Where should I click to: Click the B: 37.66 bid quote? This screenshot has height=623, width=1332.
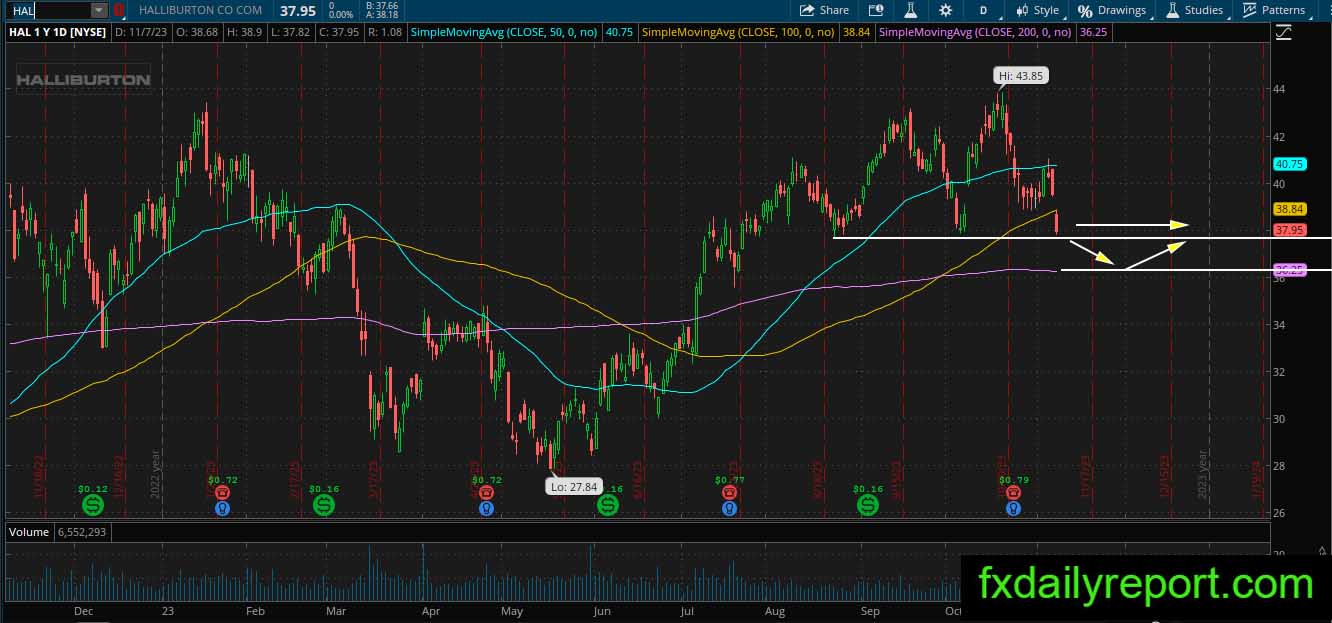tap(384, 5)
